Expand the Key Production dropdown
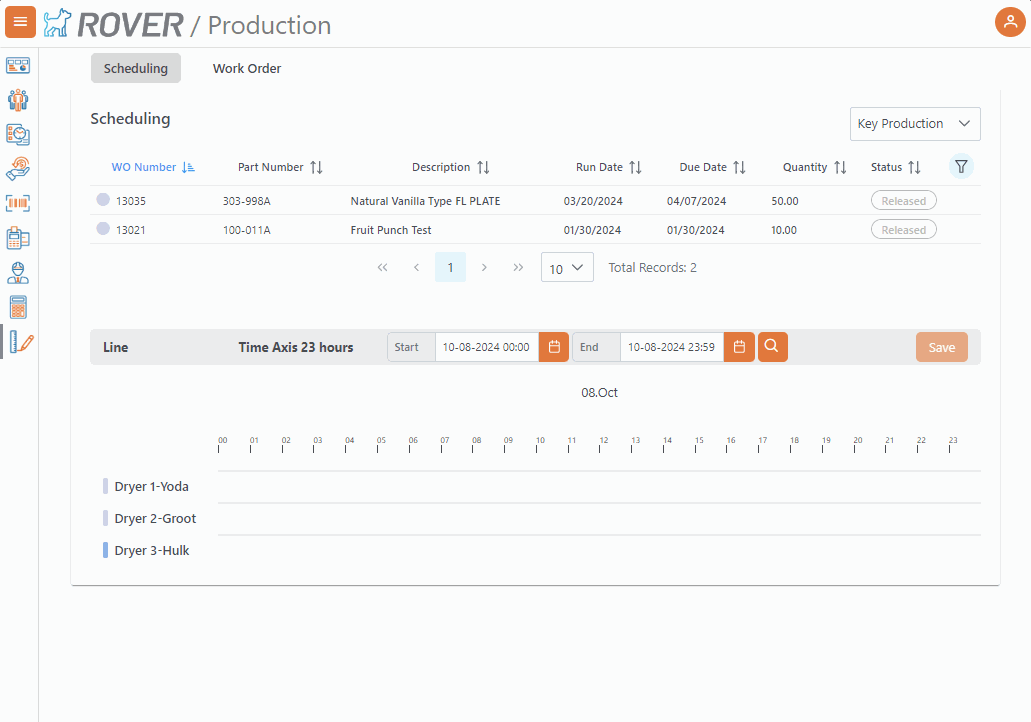 [x=914, y=124]
